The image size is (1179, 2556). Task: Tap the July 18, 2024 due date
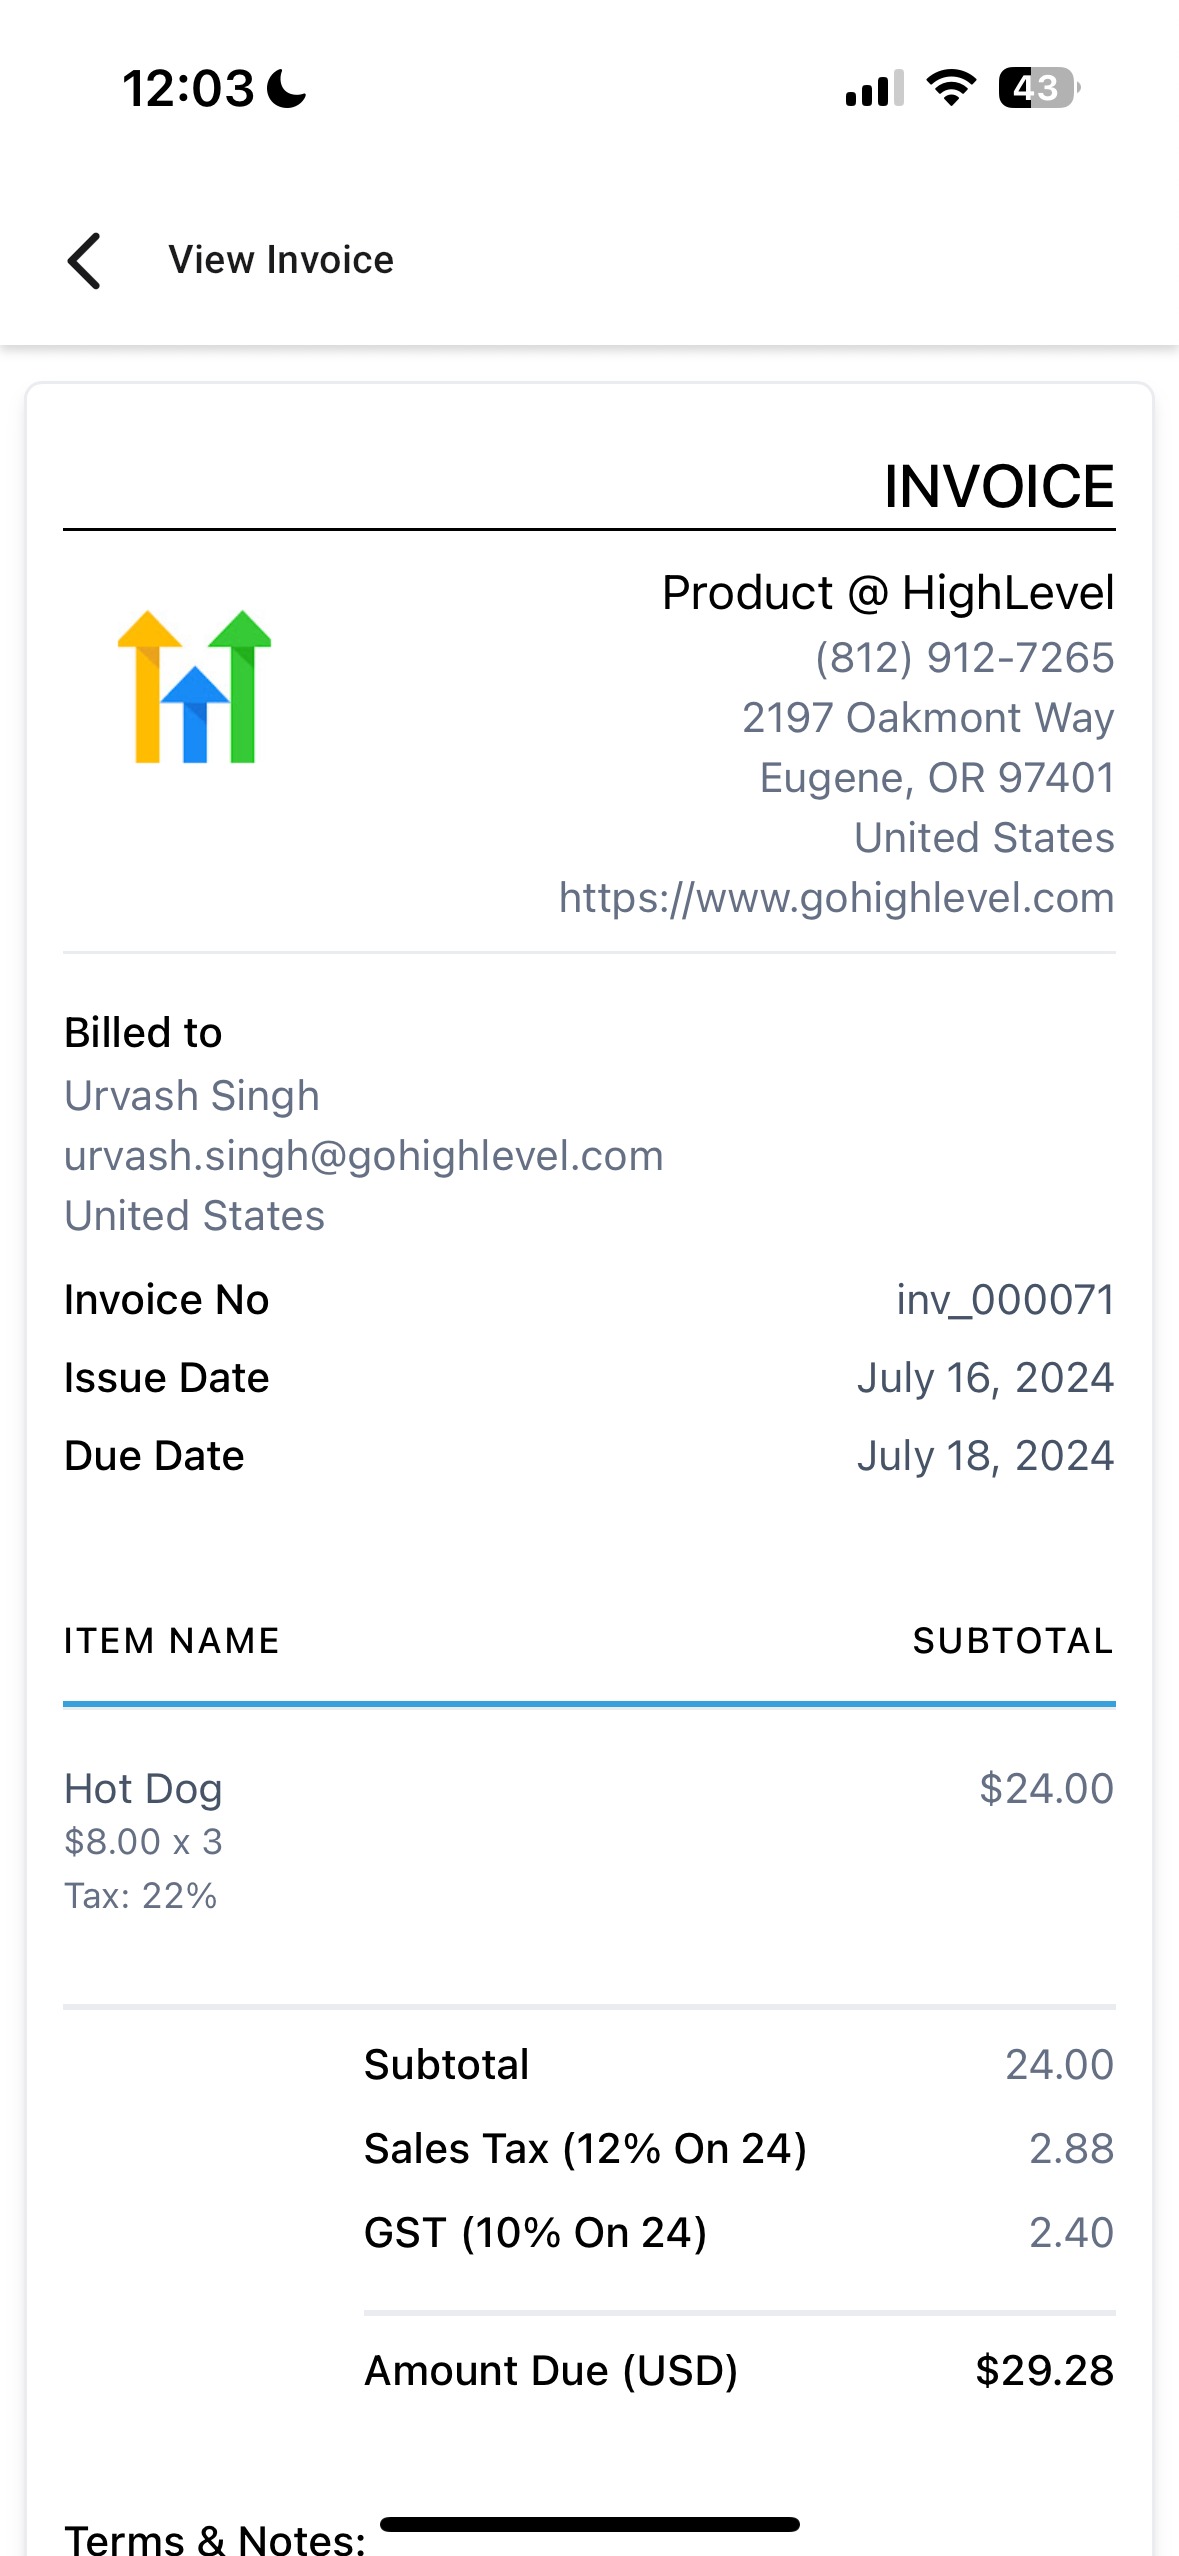pos(985,1455)
